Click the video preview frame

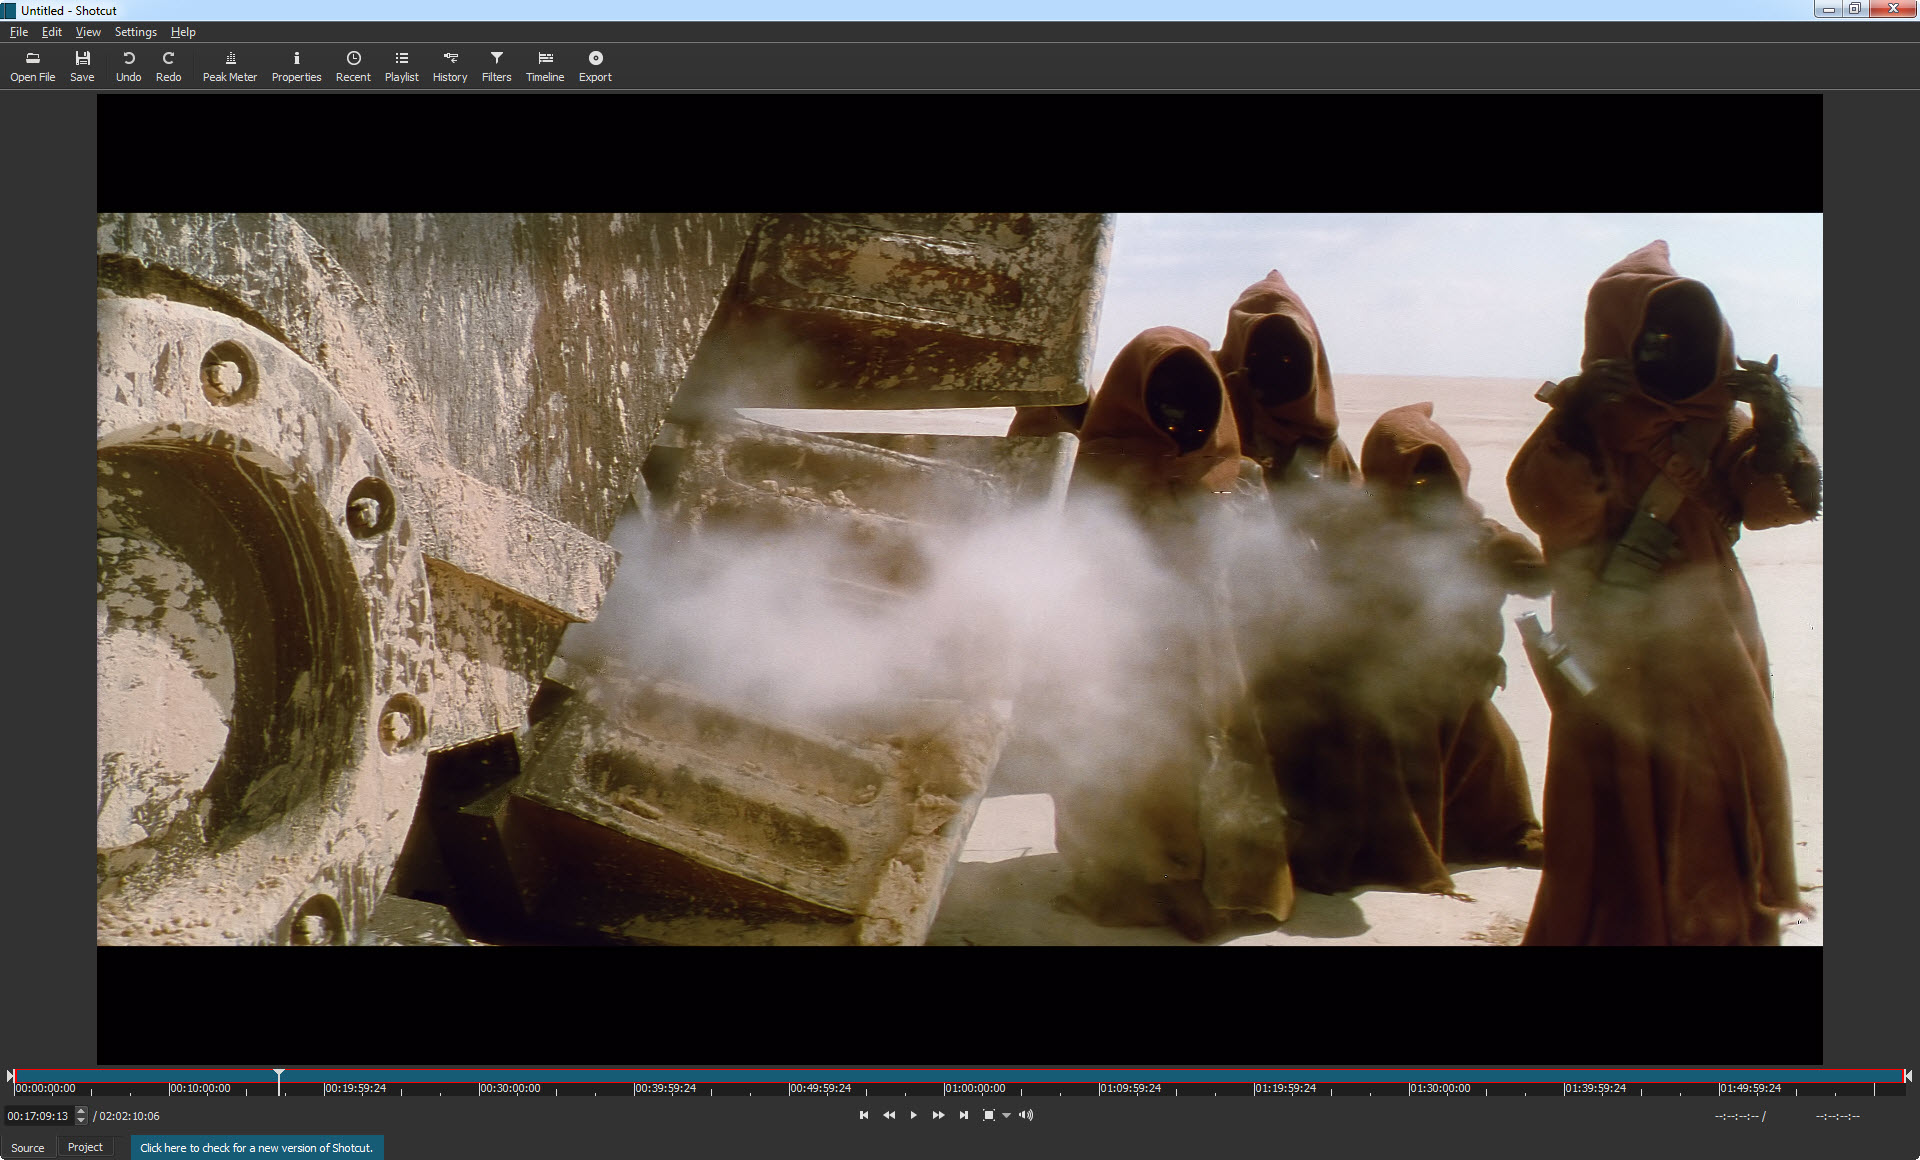pyautogui.click(x=959, y=579)
